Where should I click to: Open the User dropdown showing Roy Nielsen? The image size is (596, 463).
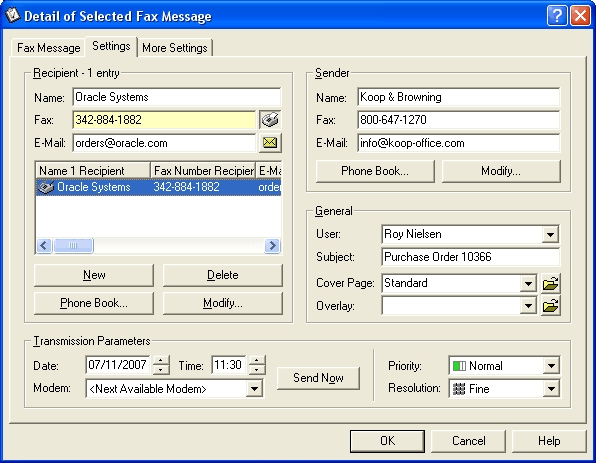click(x=550, y=234)
